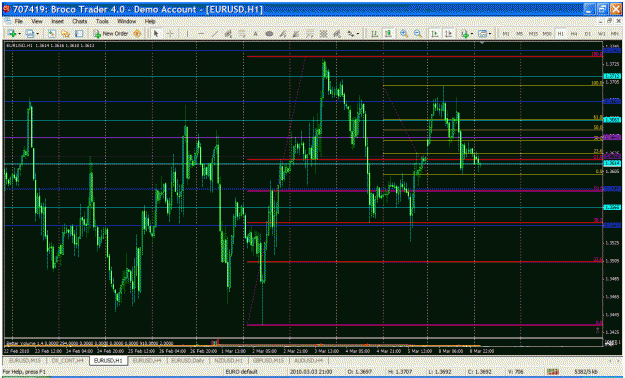
Task: Set timeframe to M1
Action: (x=506, y=34)
